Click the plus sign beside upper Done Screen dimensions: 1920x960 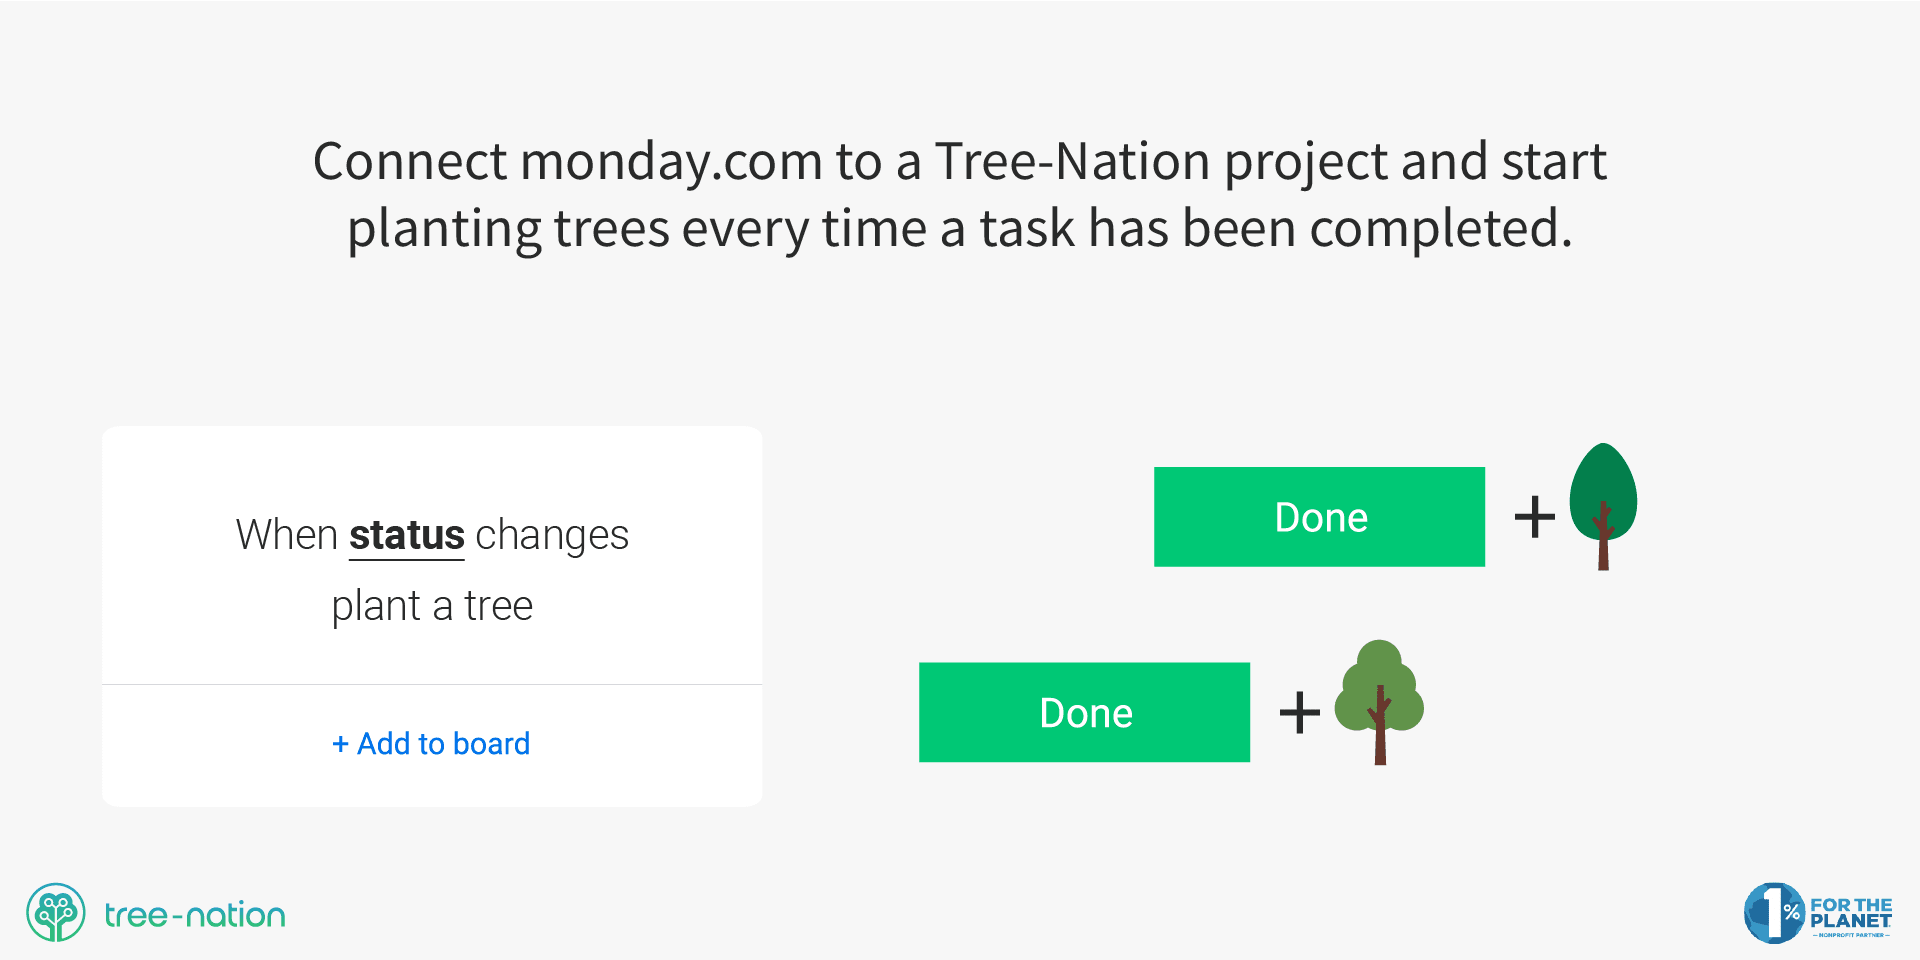point(1534,517)
